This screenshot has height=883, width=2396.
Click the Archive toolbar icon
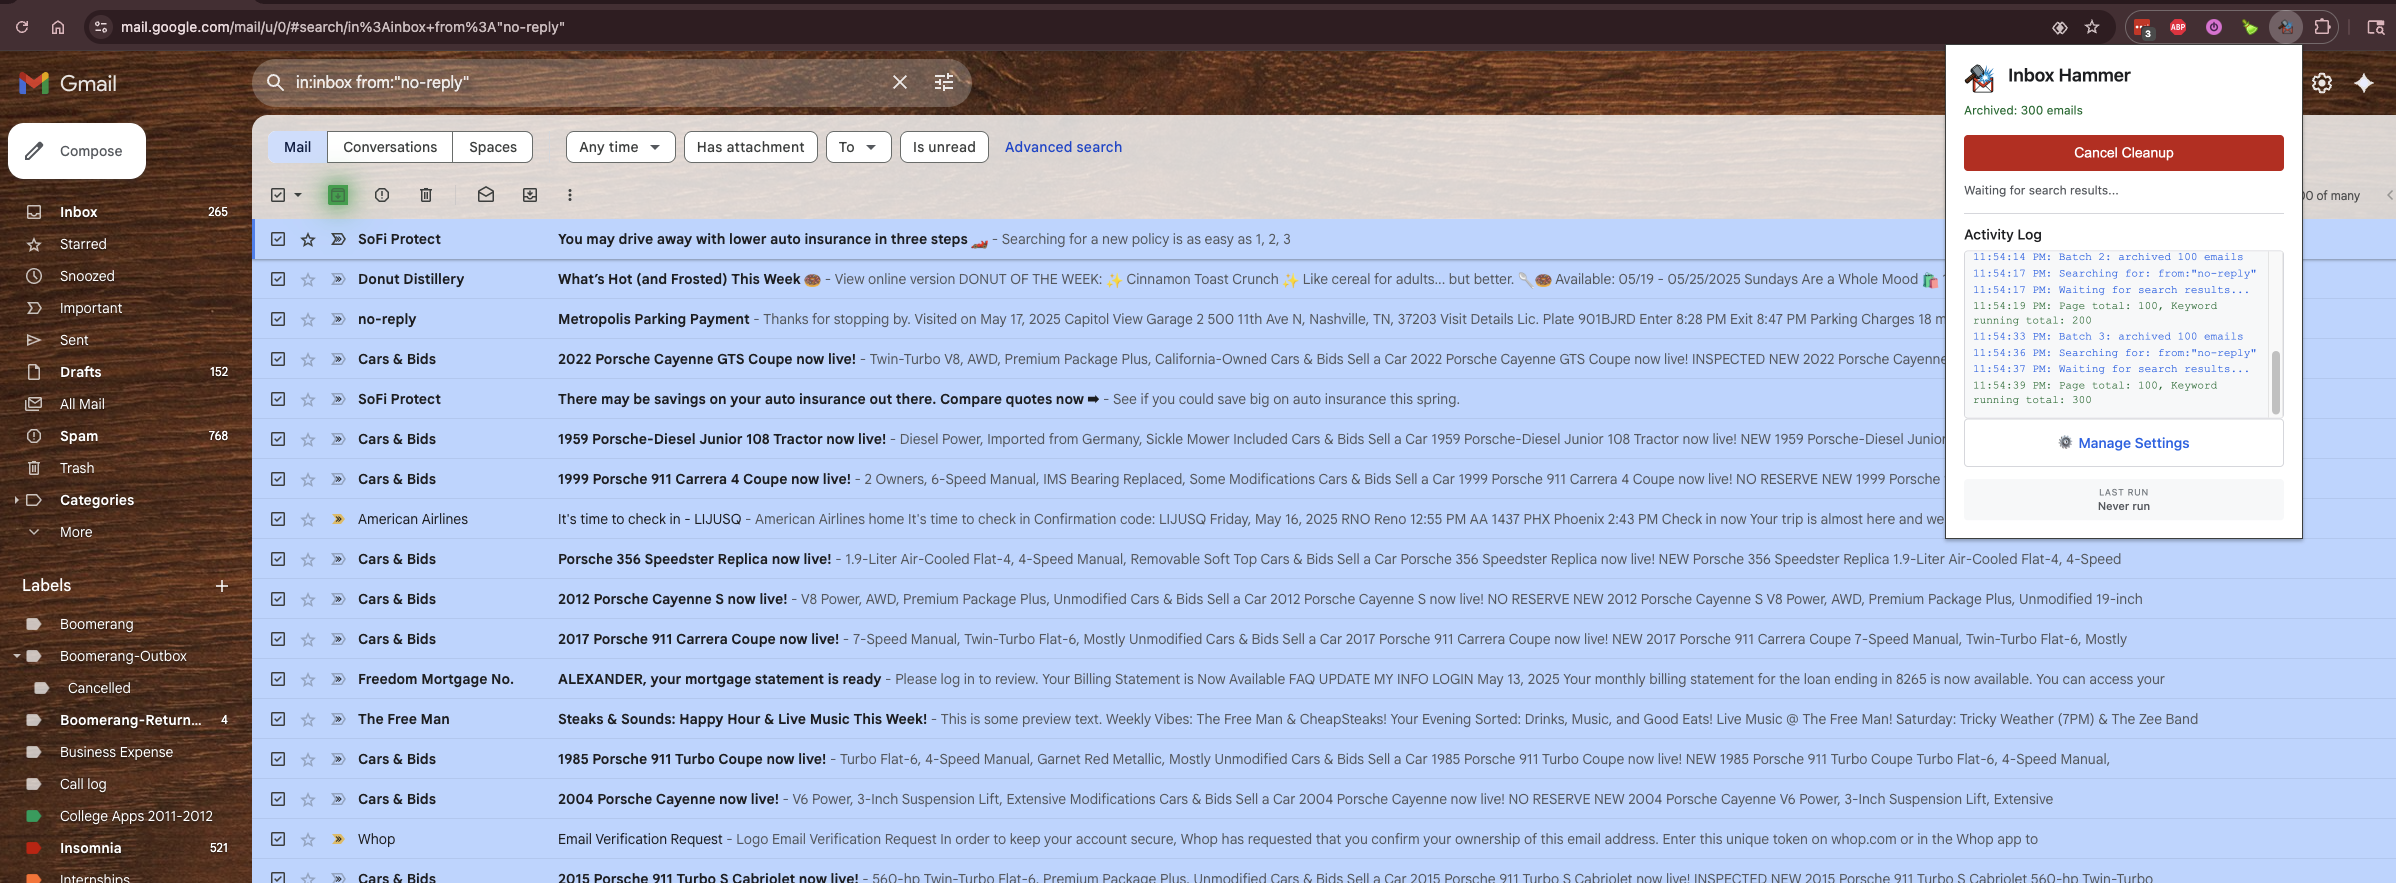(338, 195)
